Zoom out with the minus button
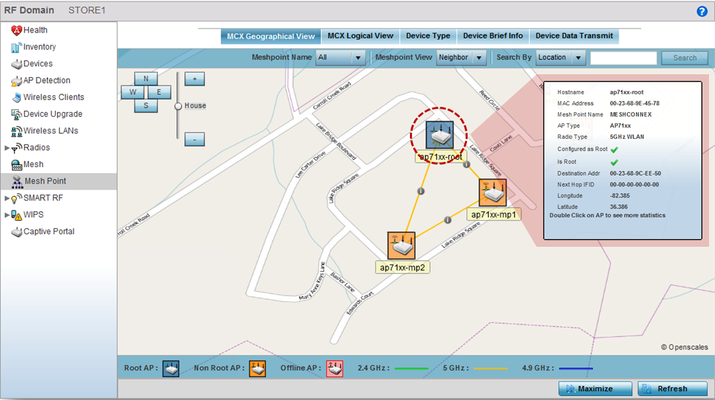The image size is (715, 400). point(195,140)
